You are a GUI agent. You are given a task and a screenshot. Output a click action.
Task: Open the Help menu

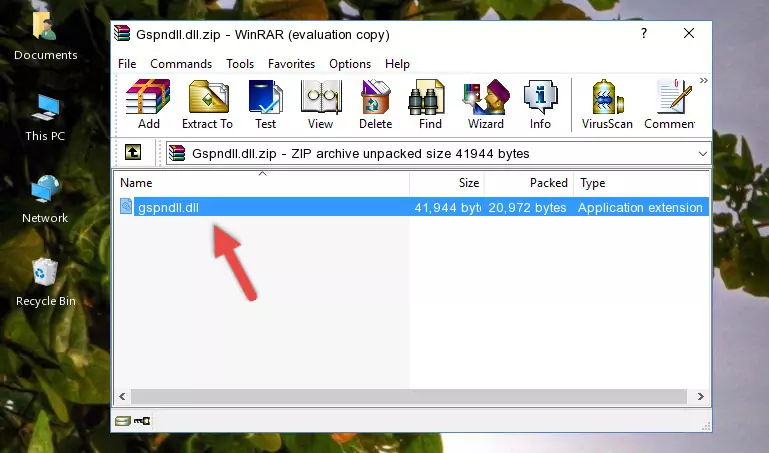tap(397, 64)
